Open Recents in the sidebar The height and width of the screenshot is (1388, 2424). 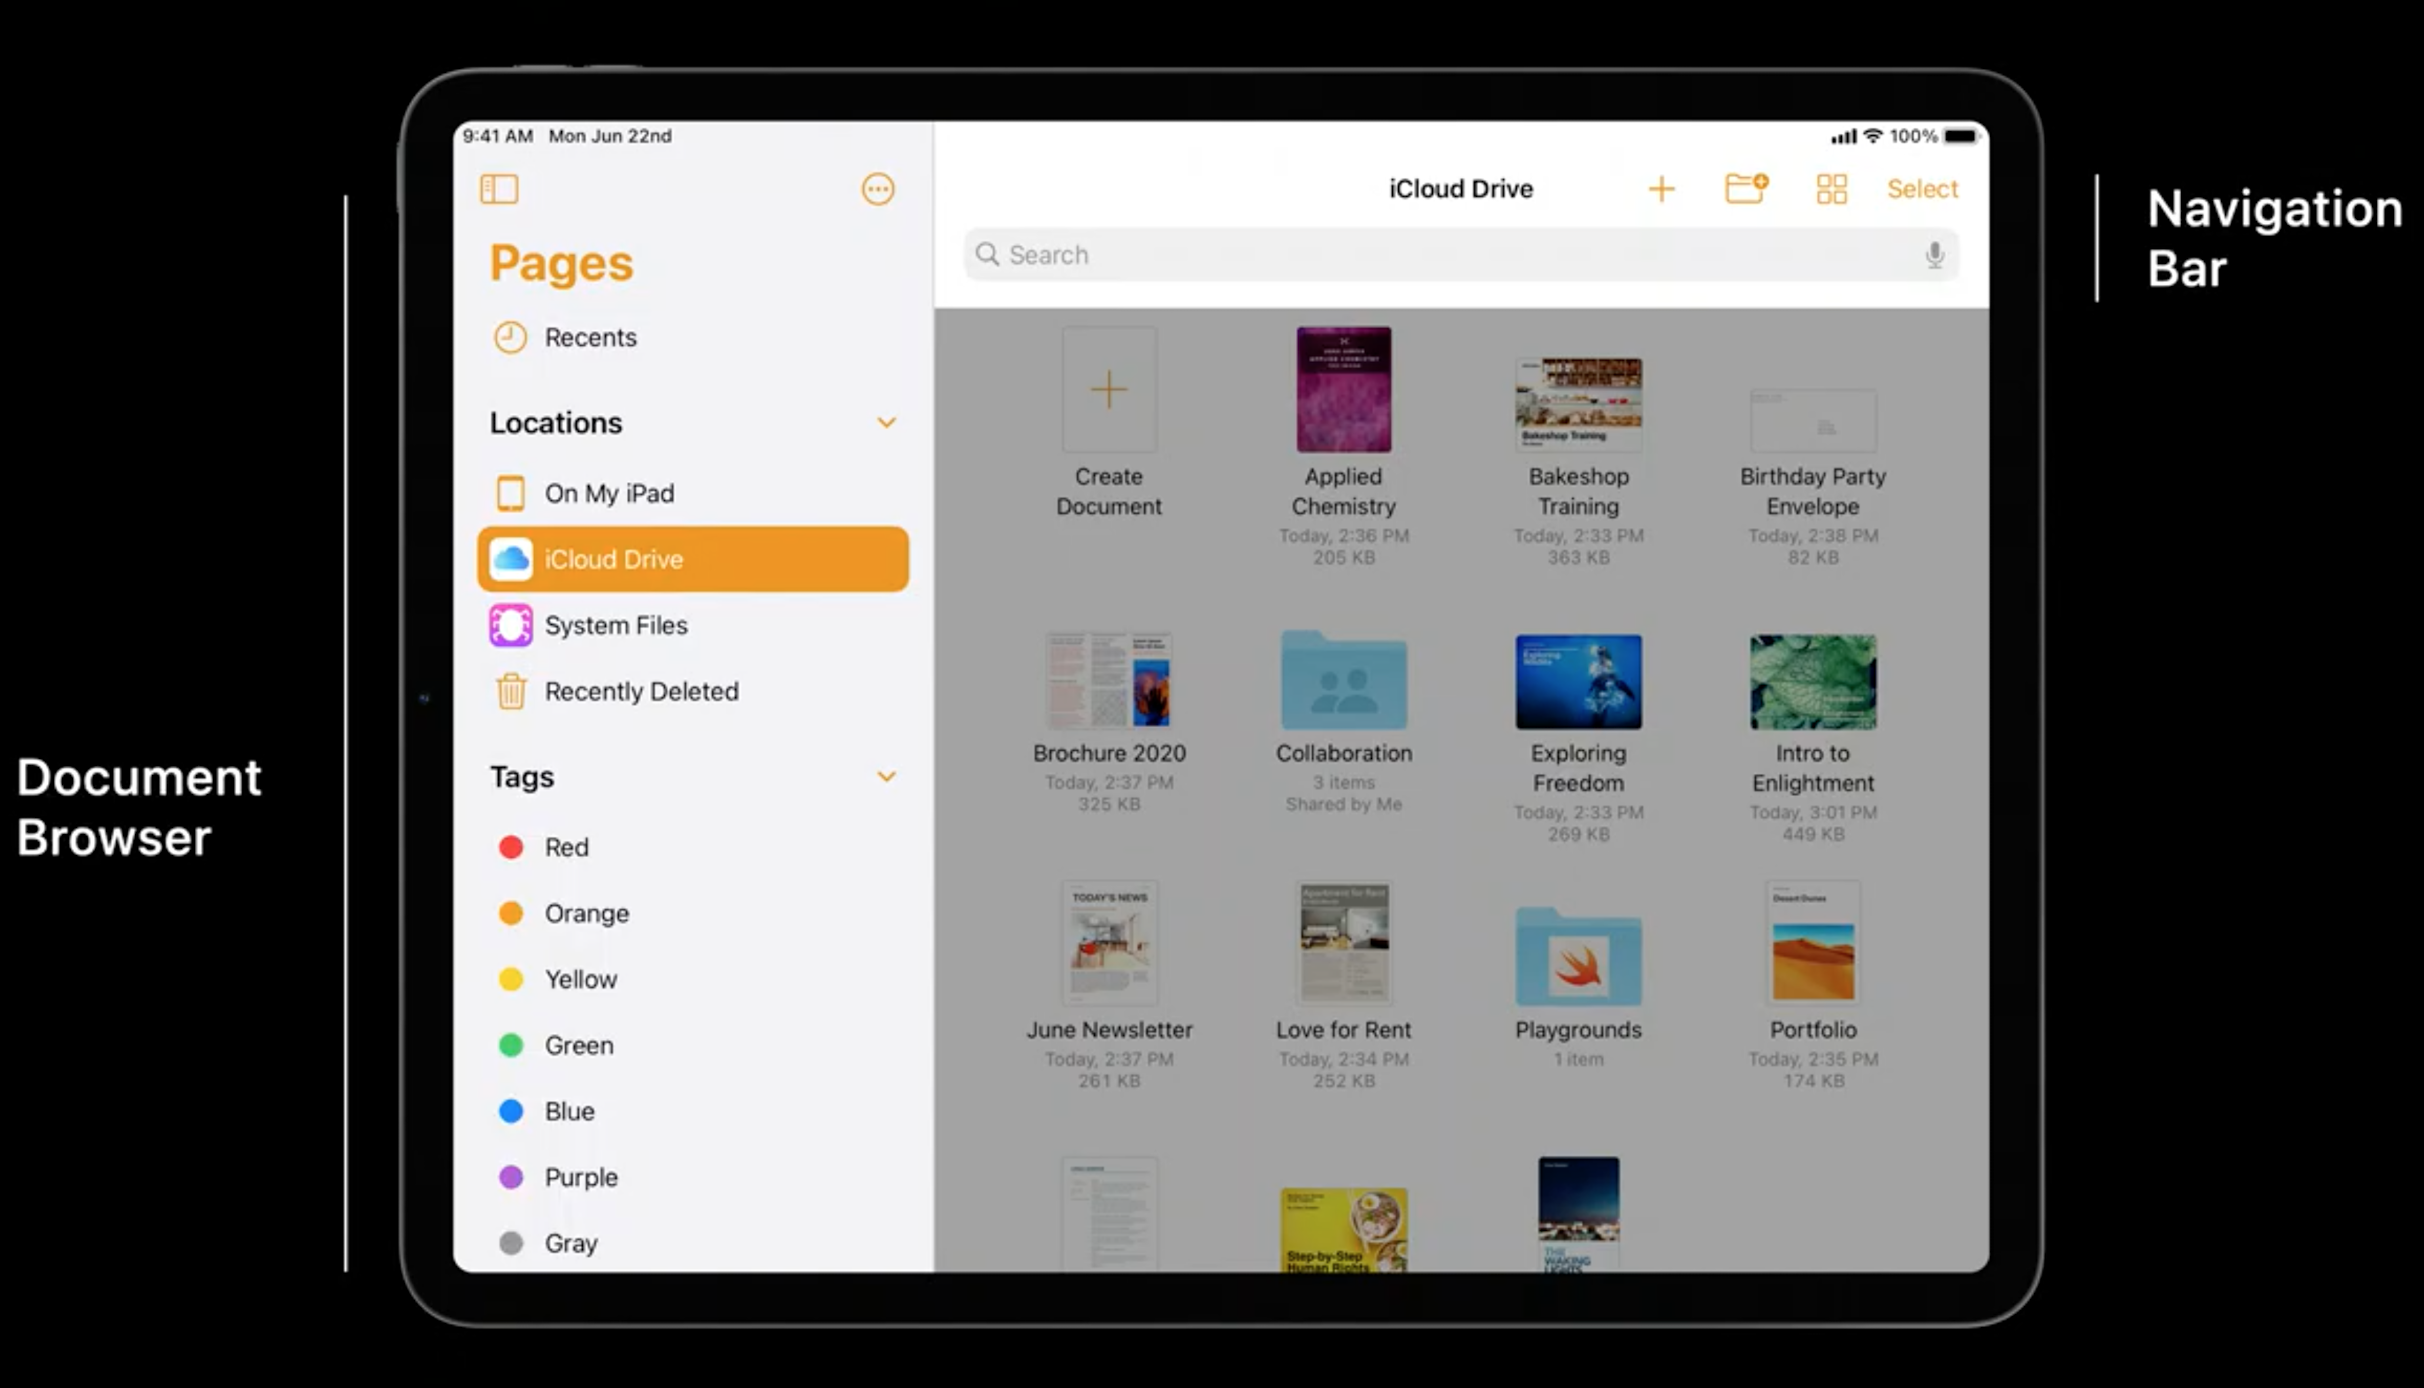point(692,337)
